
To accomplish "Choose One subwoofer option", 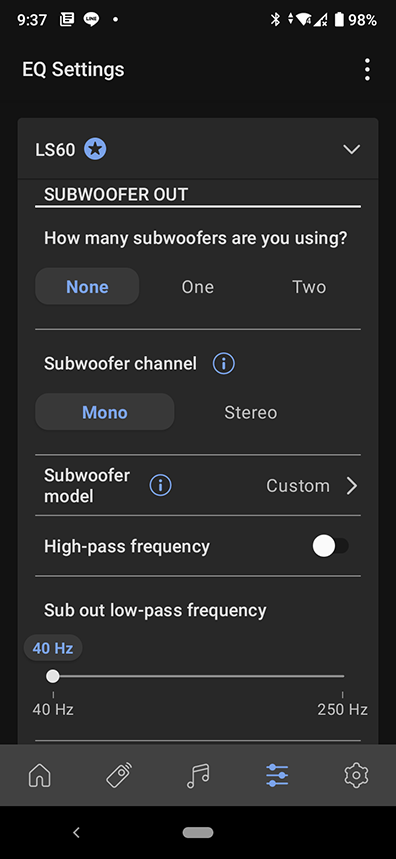I will pos(198,287).
